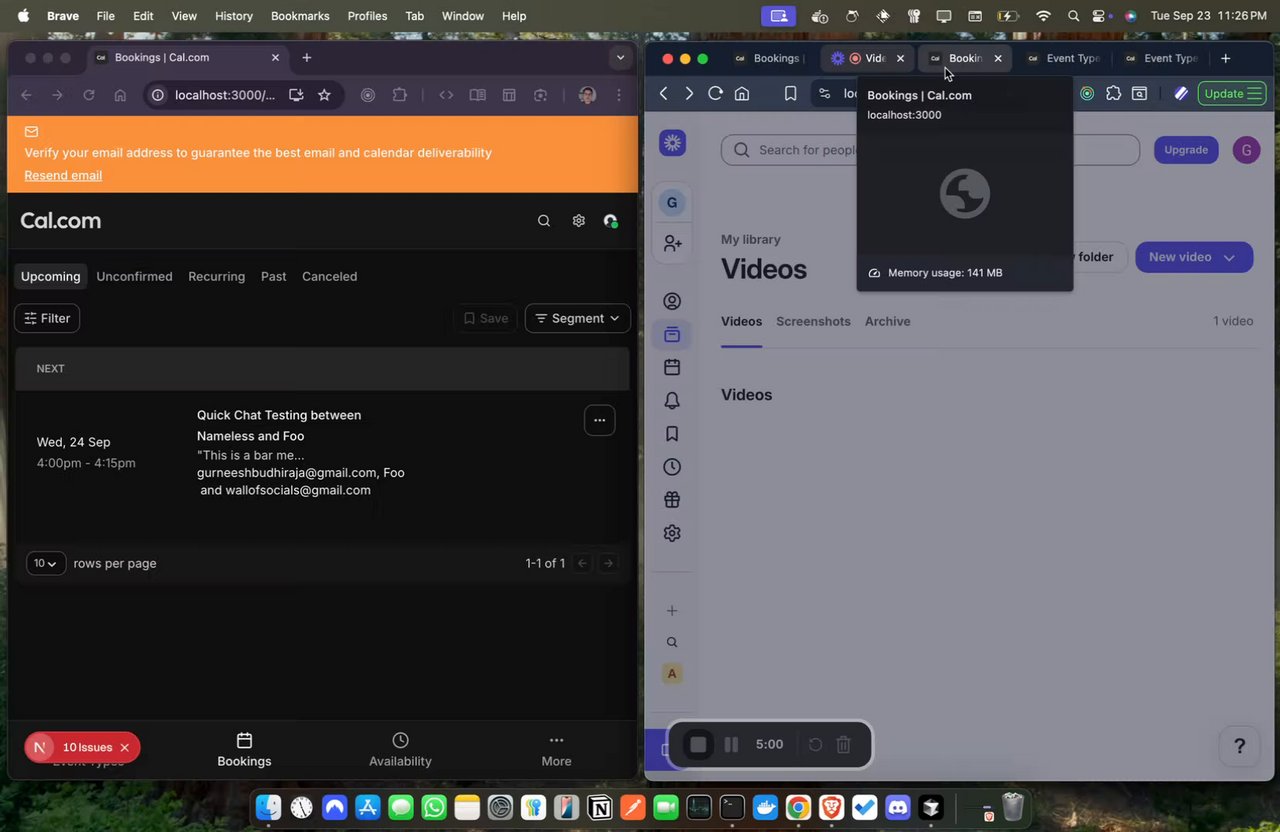Open invite people icon in Loom sidebar
The width and height of the screenshot is (1280, 832).
coord(672,243)
